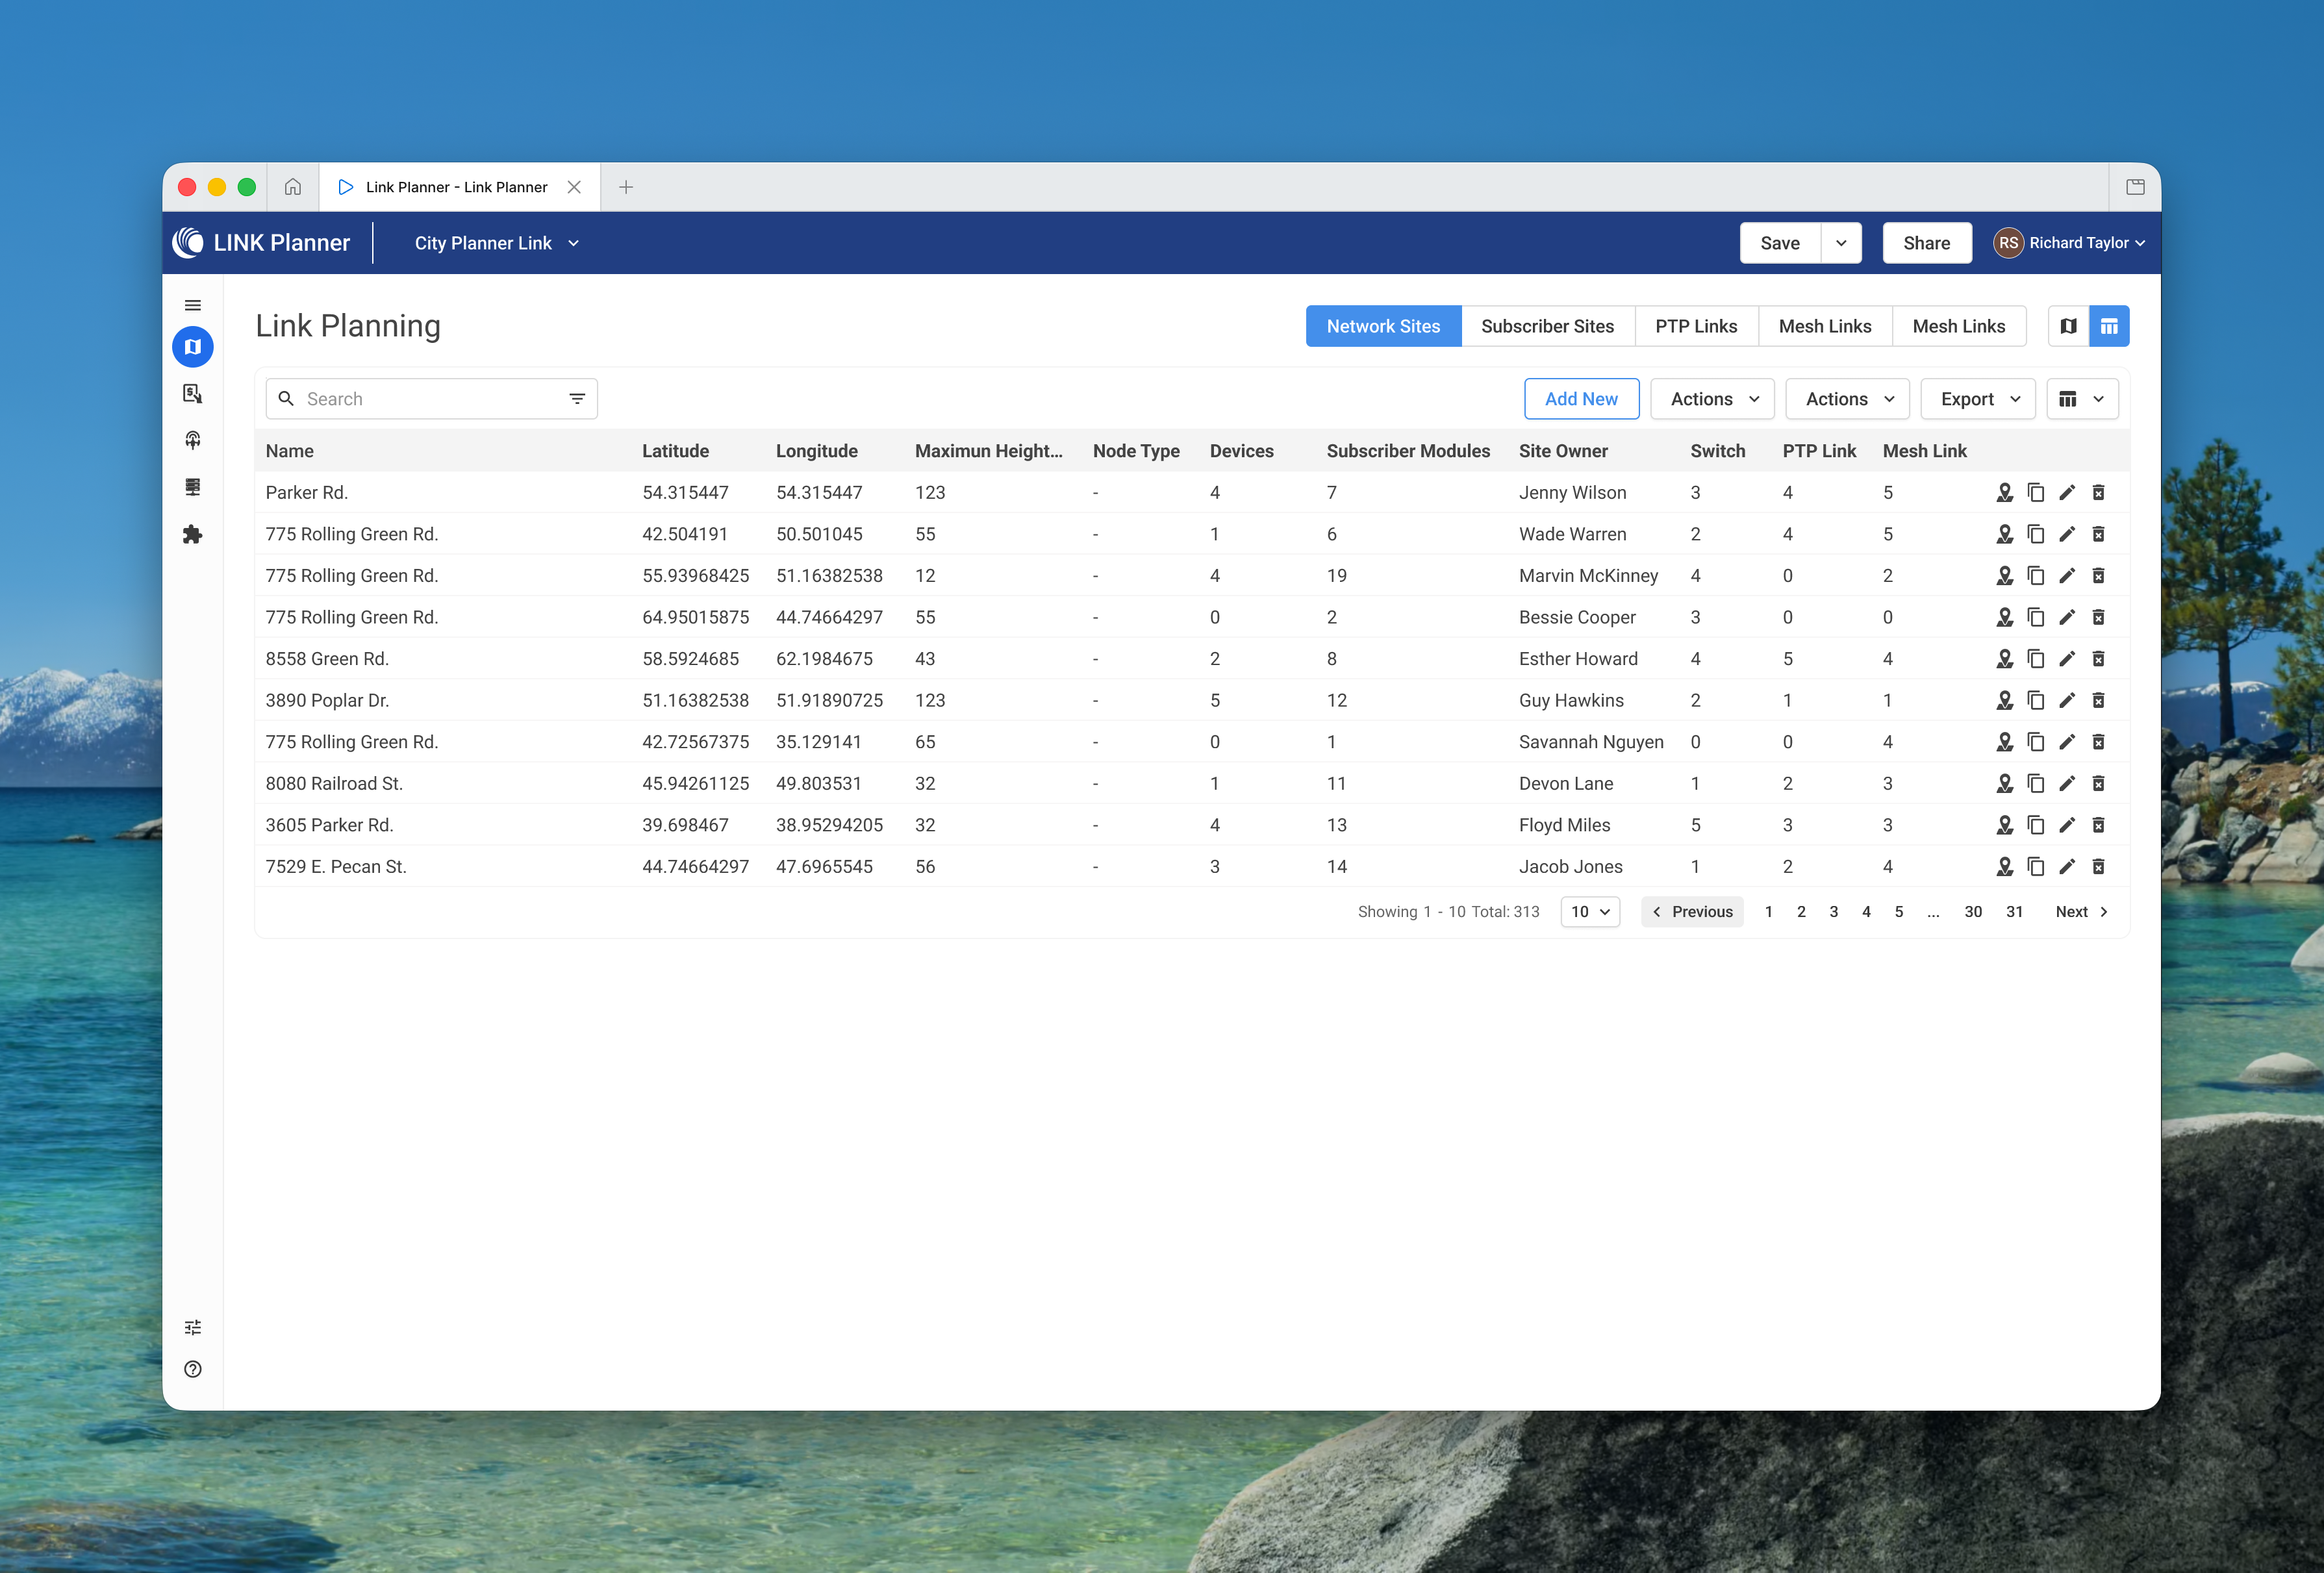
Task: Go to page 31
Action: tap(2014, 912)
